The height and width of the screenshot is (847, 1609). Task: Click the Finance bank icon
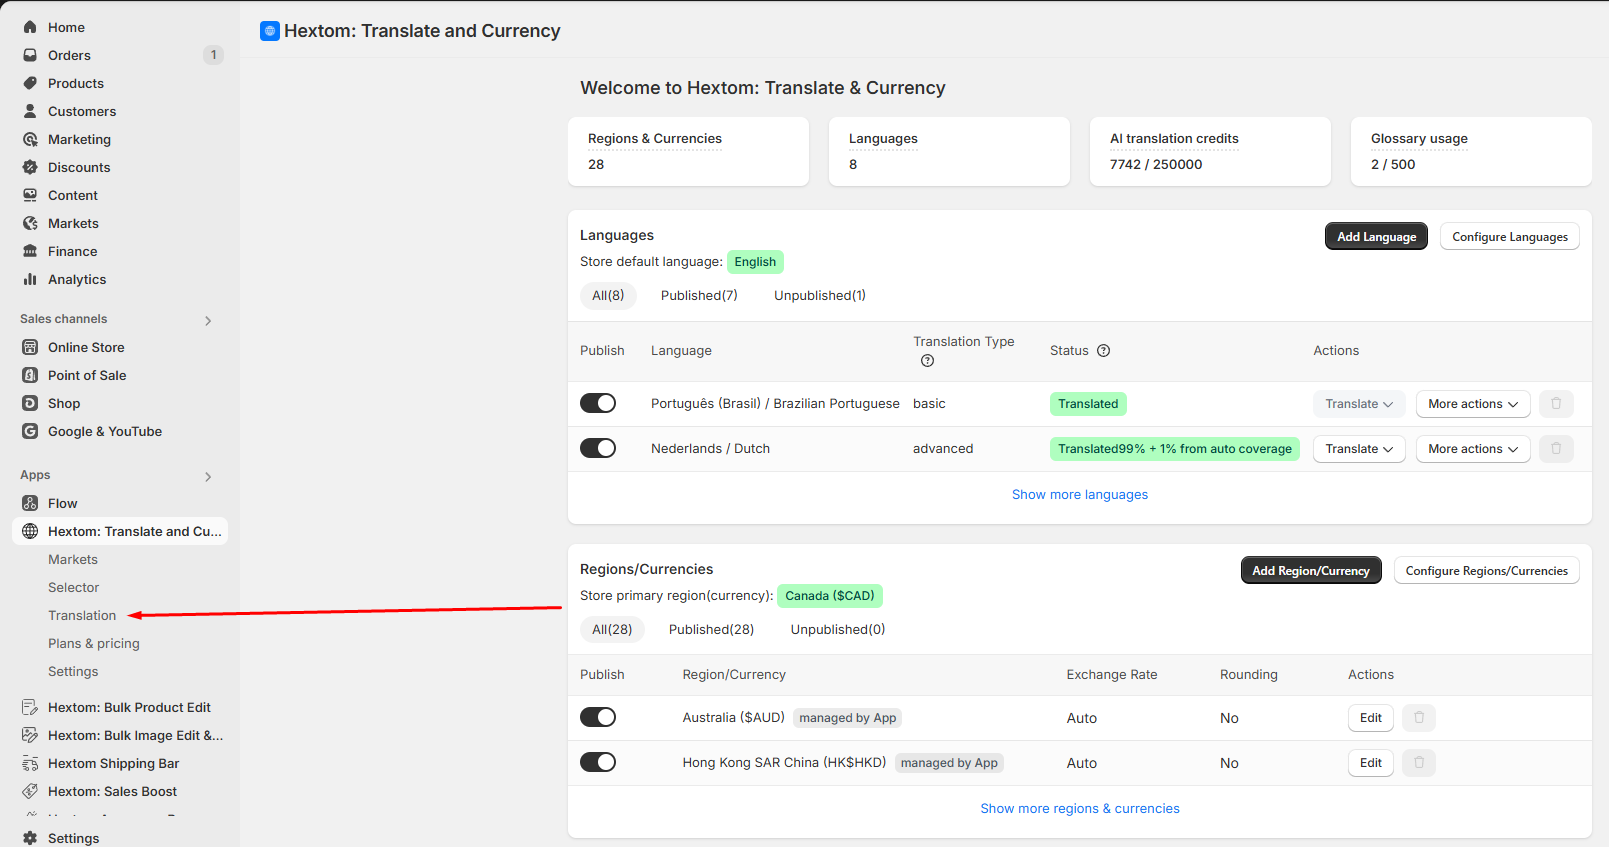[30, 251]
